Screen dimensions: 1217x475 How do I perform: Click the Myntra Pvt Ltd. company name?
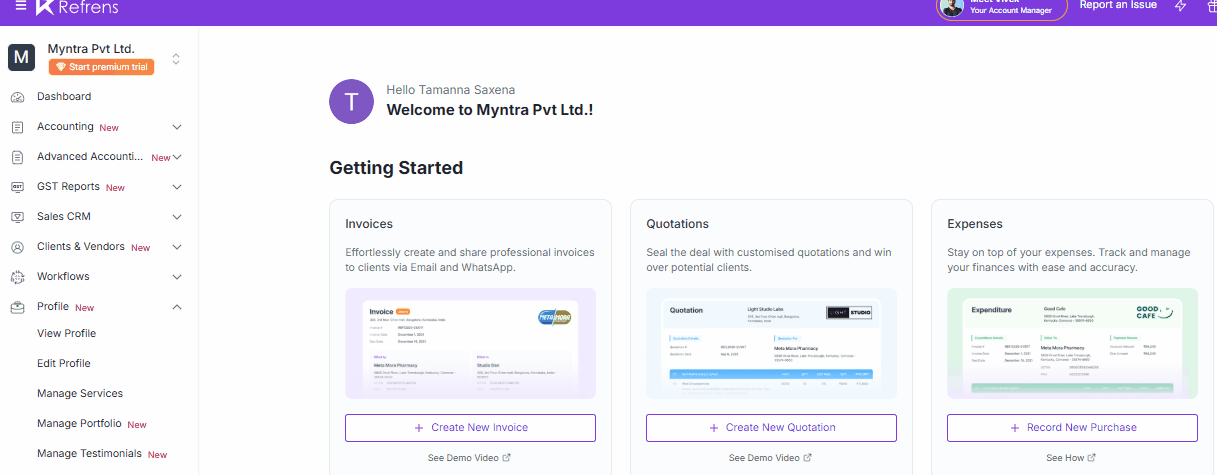(91, 49)
